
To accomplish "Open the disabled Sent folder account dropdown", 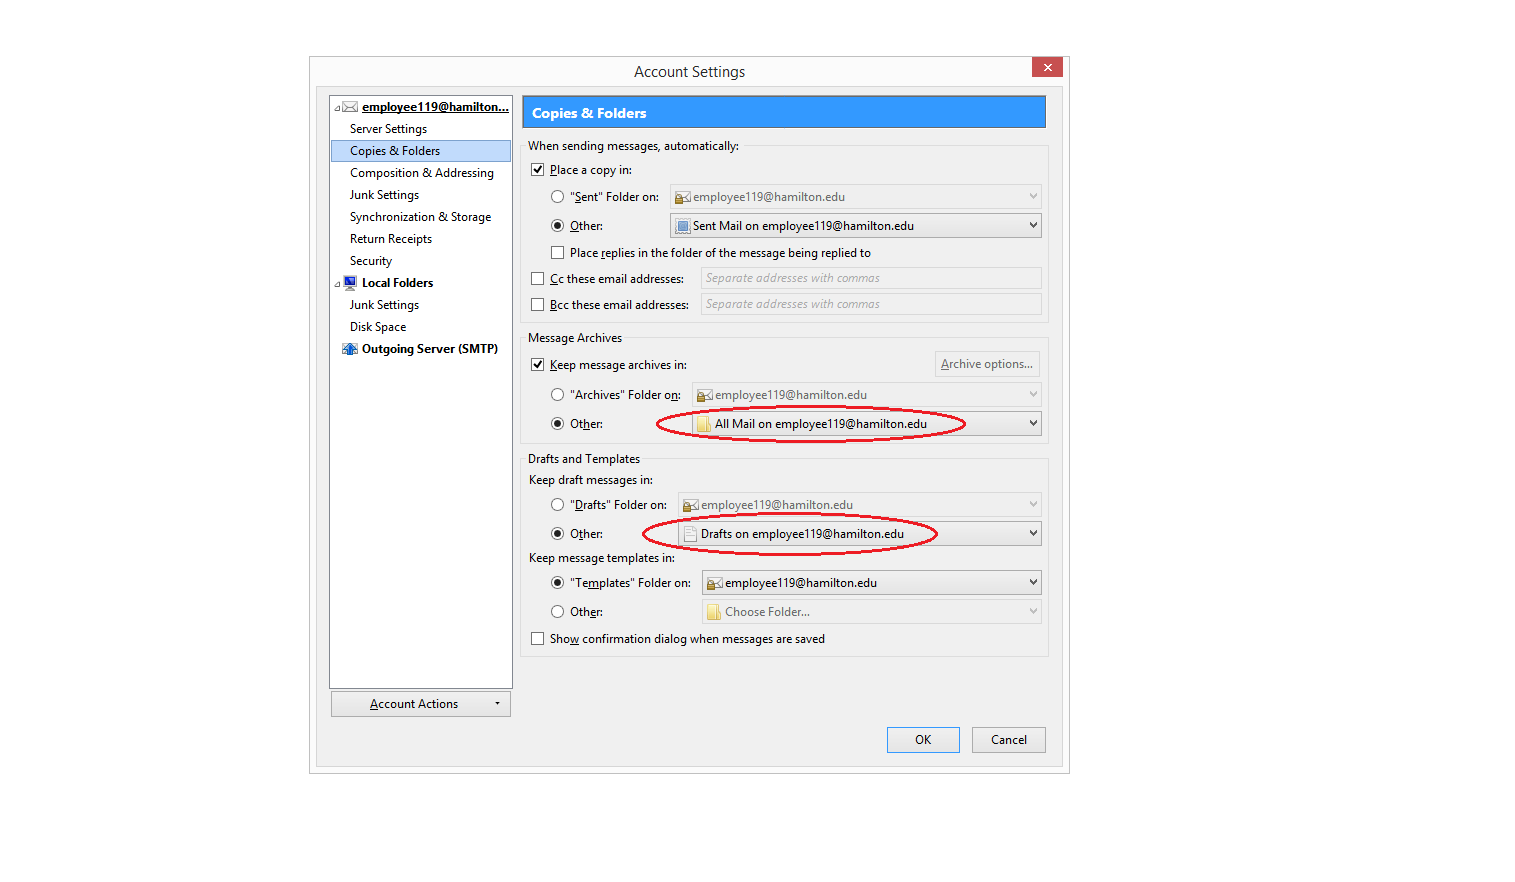I will click(x=855, y=197).
